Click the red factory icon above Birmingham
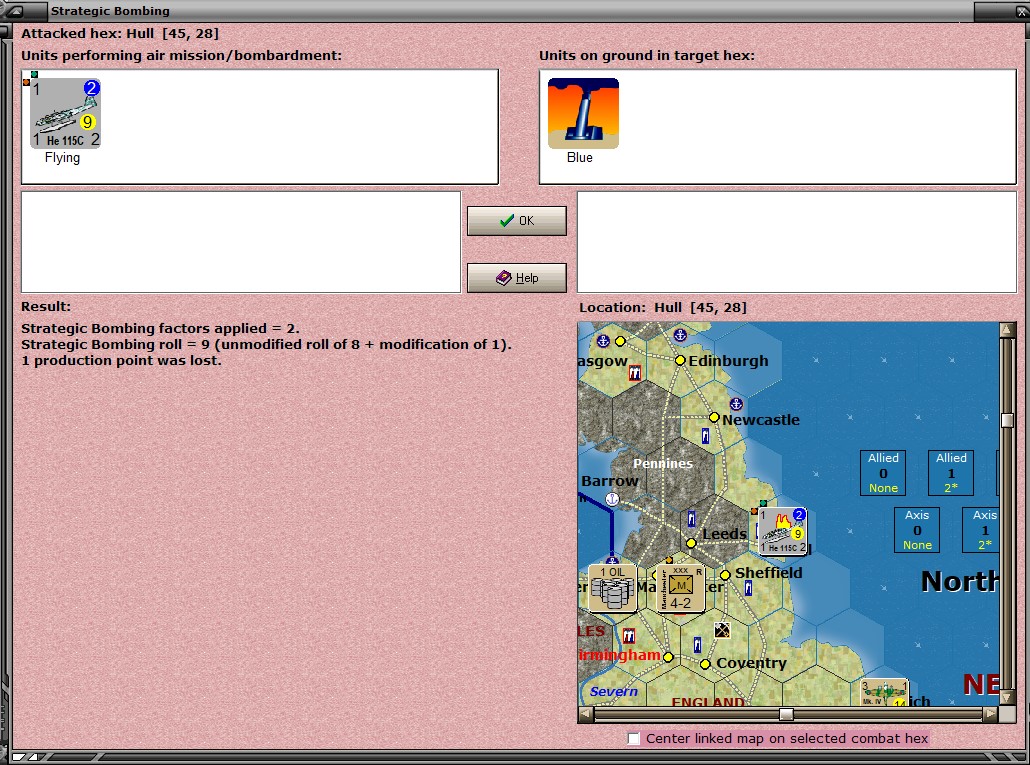The image size is (1030, 765). coord(629,636)
